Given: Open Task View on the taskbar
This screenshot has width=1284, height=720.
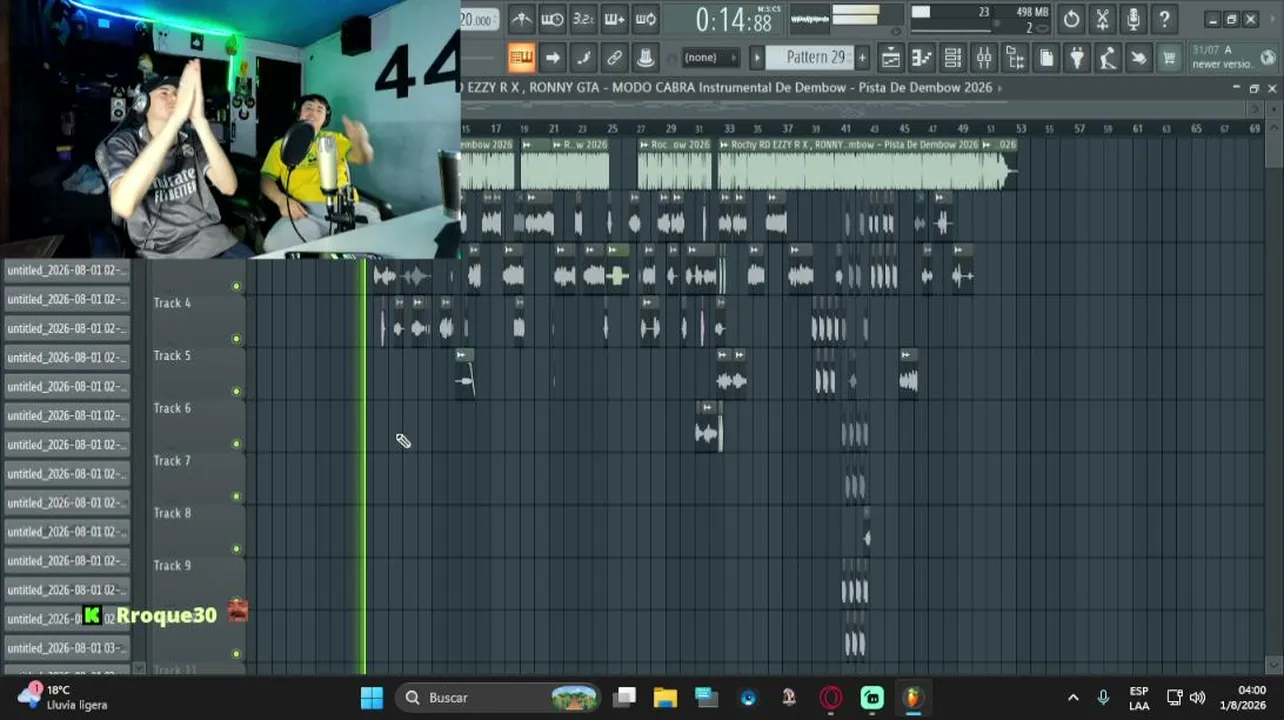Looking at the screenshot, I should pyautogui.click(x=625, y=698).
